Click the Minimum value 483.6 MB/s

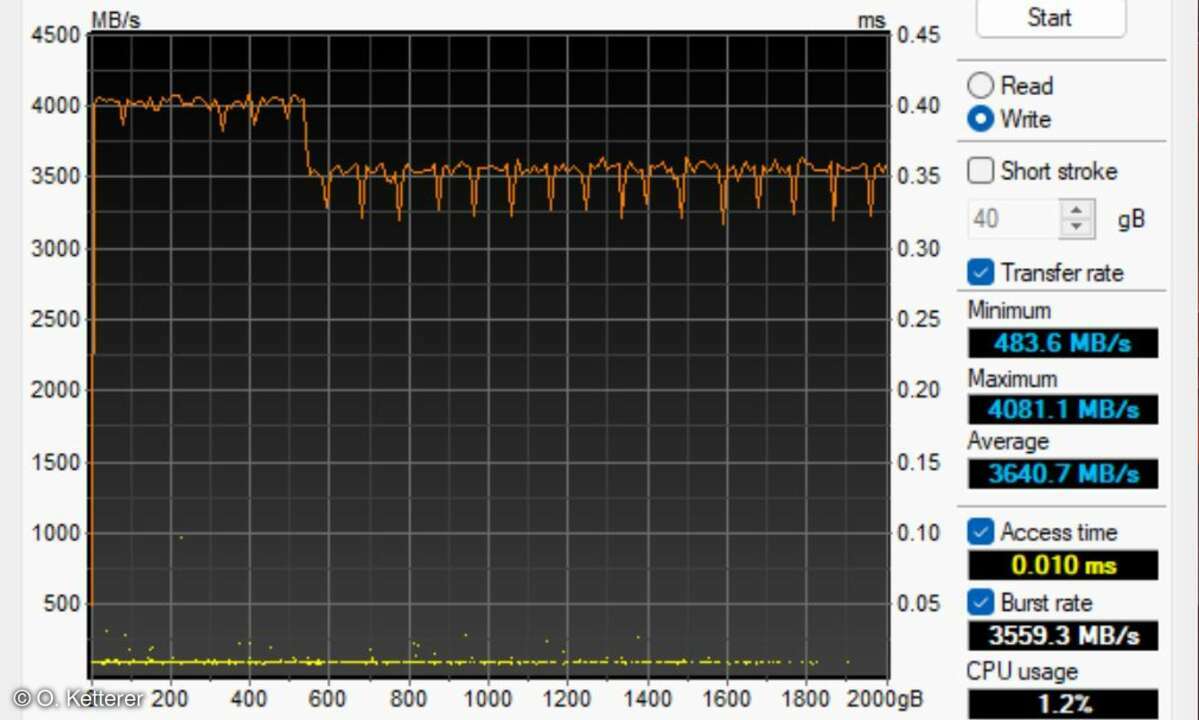(1063, 343)
